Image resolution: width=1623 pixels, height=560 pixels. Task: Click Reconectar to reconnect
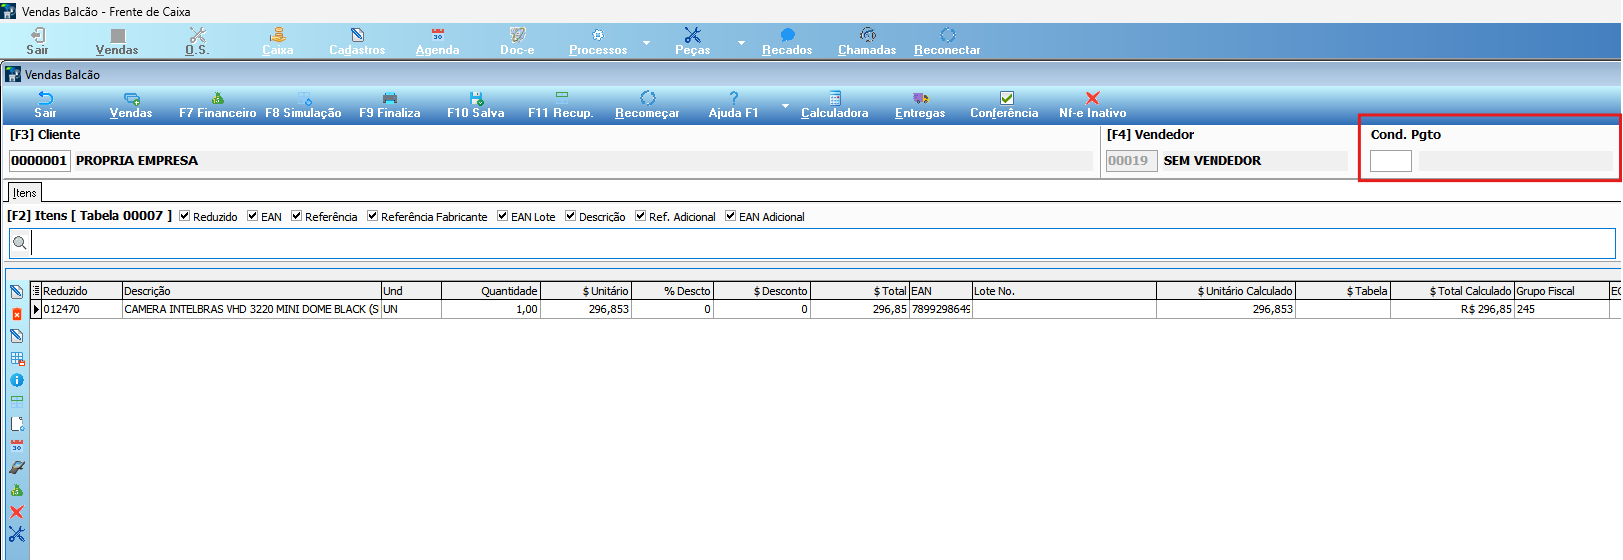click(947, 41)
